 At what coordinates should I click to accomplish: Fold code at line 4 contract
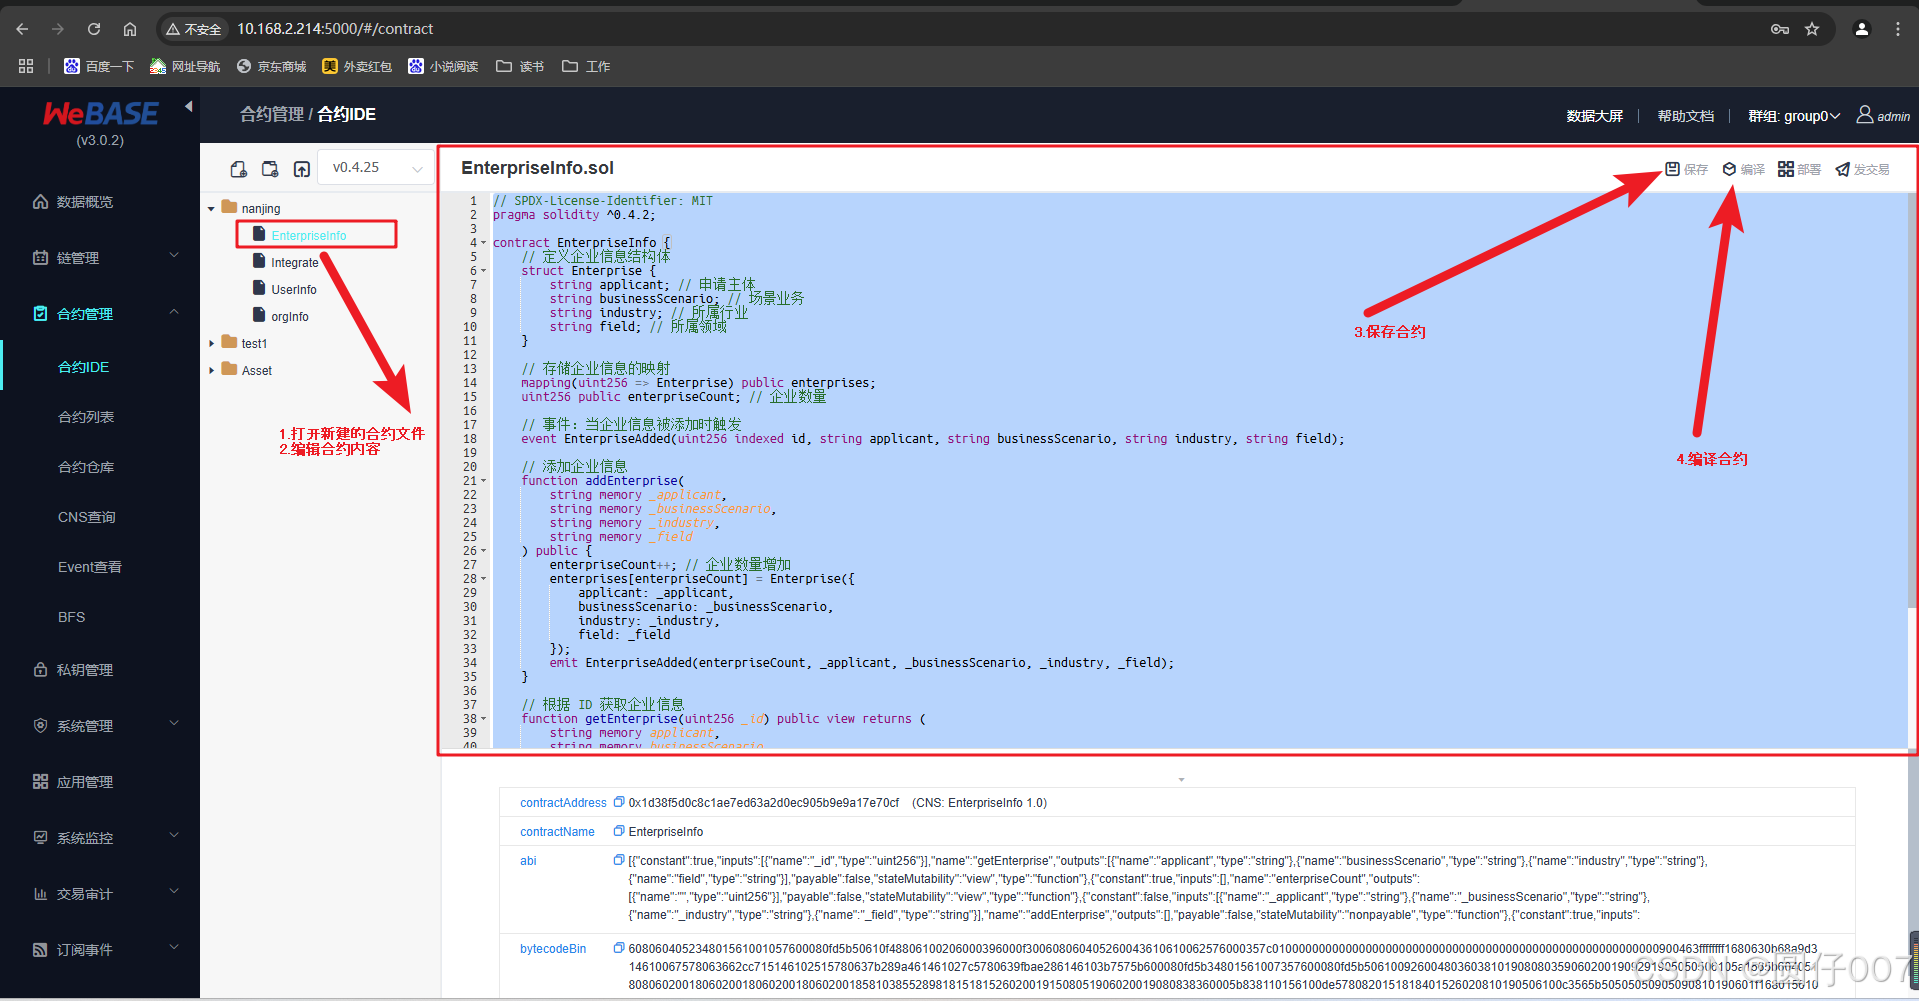click(x=484, y=243)
